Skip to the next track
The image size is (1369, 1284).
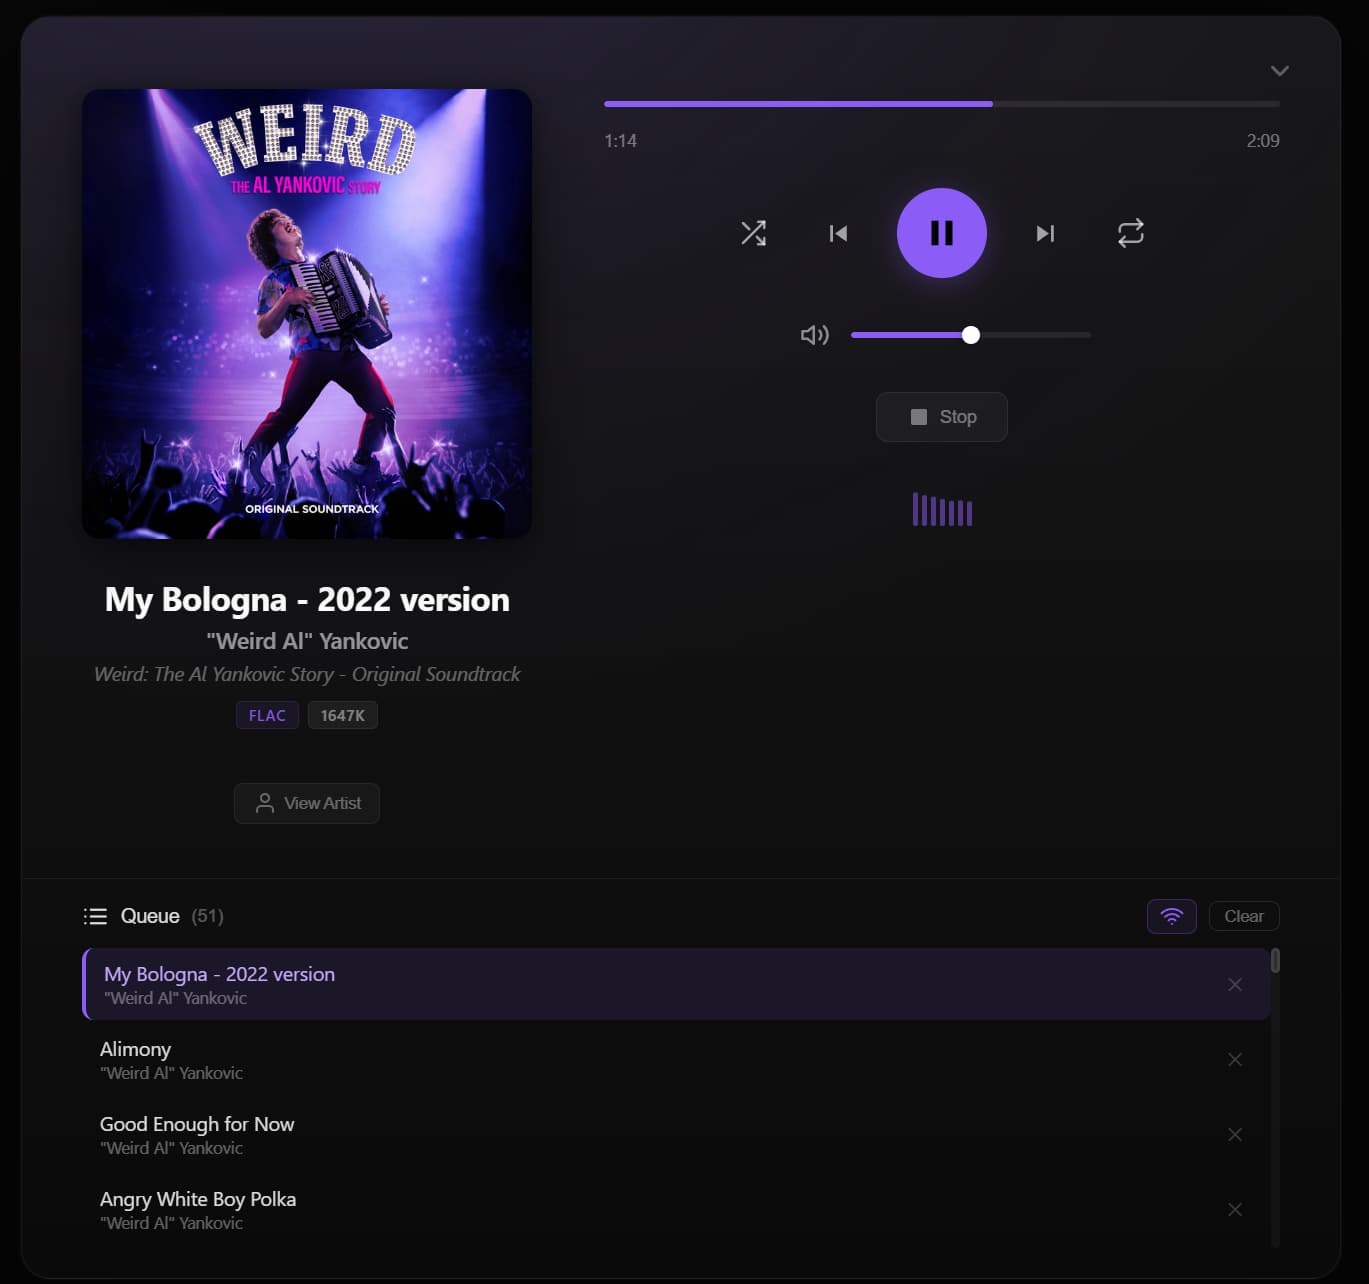point(1045,233)
